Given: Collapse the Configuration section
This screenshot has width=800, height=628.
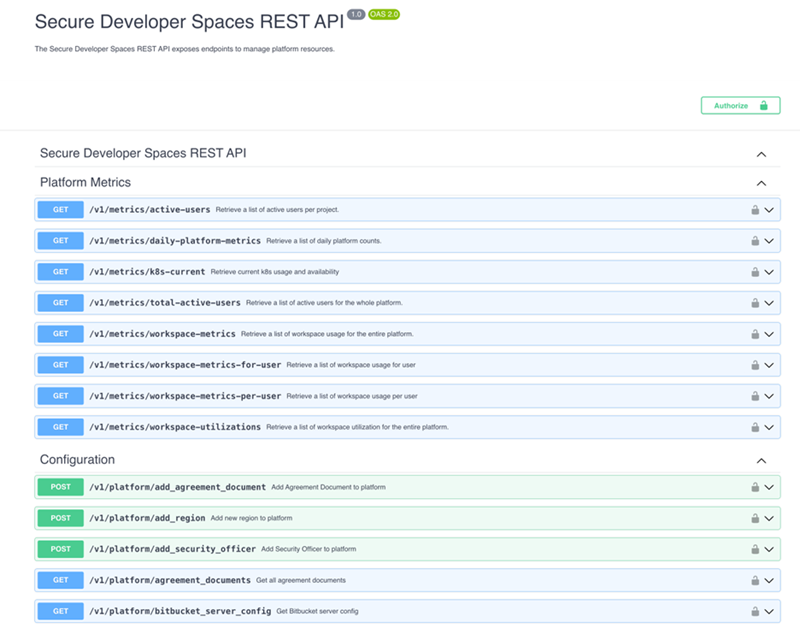Looking at the screenshot, I should point(762,460).
